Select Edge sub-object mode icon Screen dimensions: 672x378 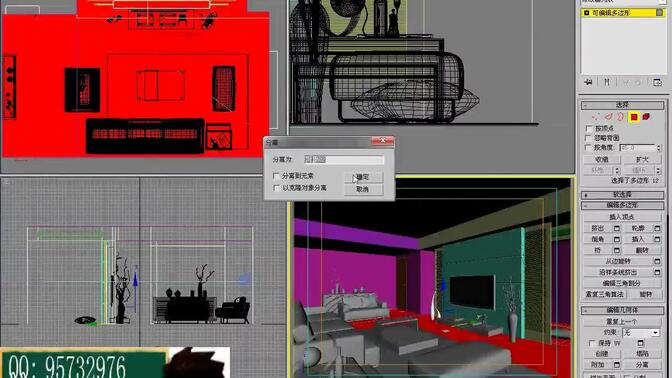coord(609,117)
